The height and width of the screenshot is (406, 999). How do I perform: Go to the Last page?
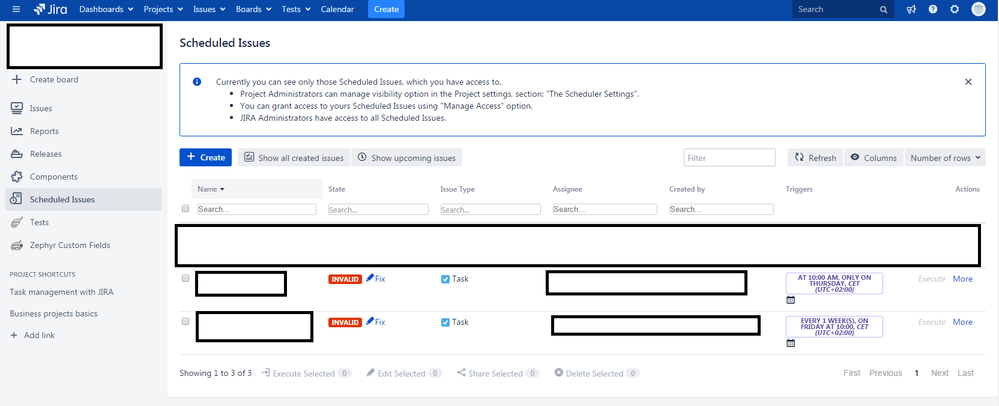tap(965, 373)
